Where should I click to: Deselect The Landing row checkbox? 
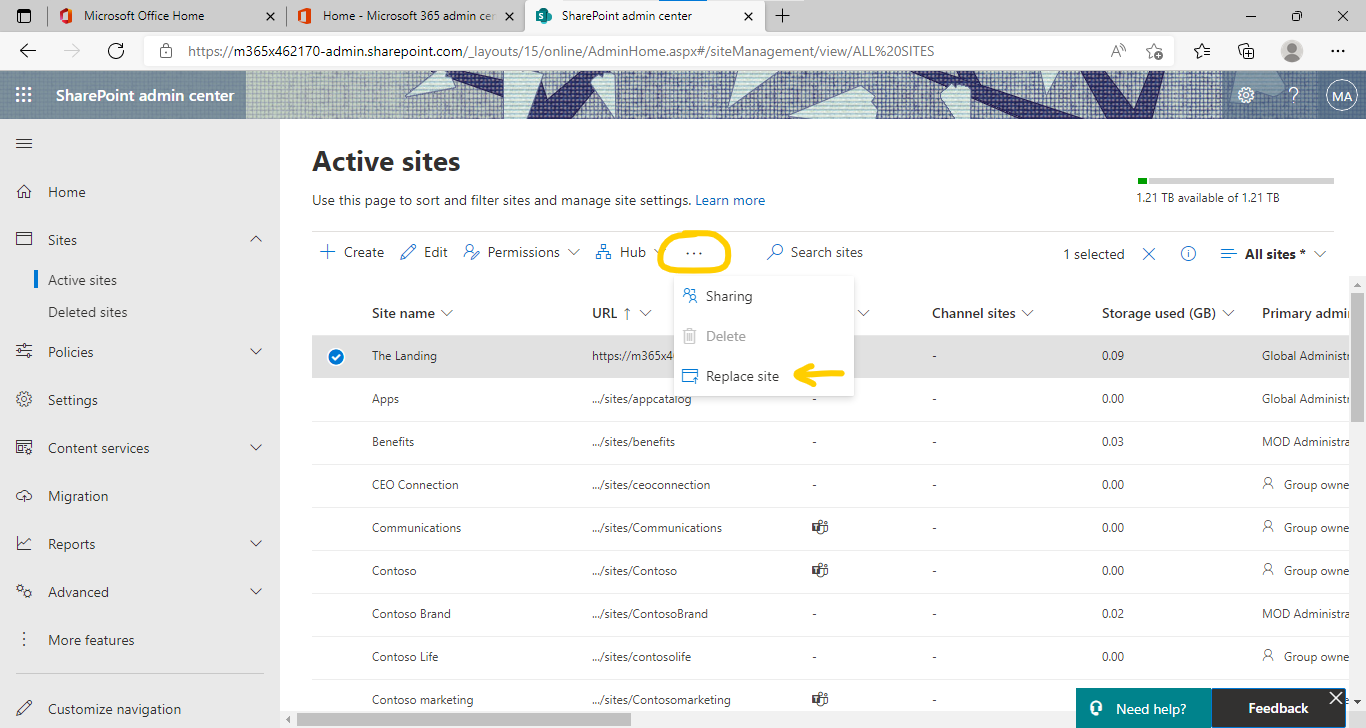point(336,356)
